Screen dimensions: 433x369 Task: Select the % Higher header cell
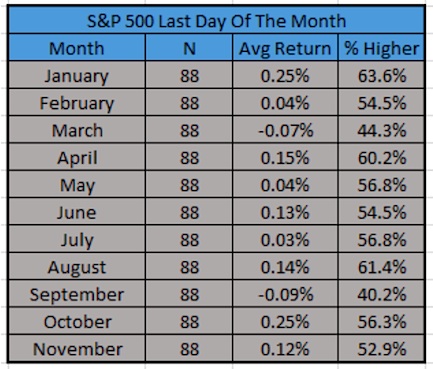pos(381,48)
